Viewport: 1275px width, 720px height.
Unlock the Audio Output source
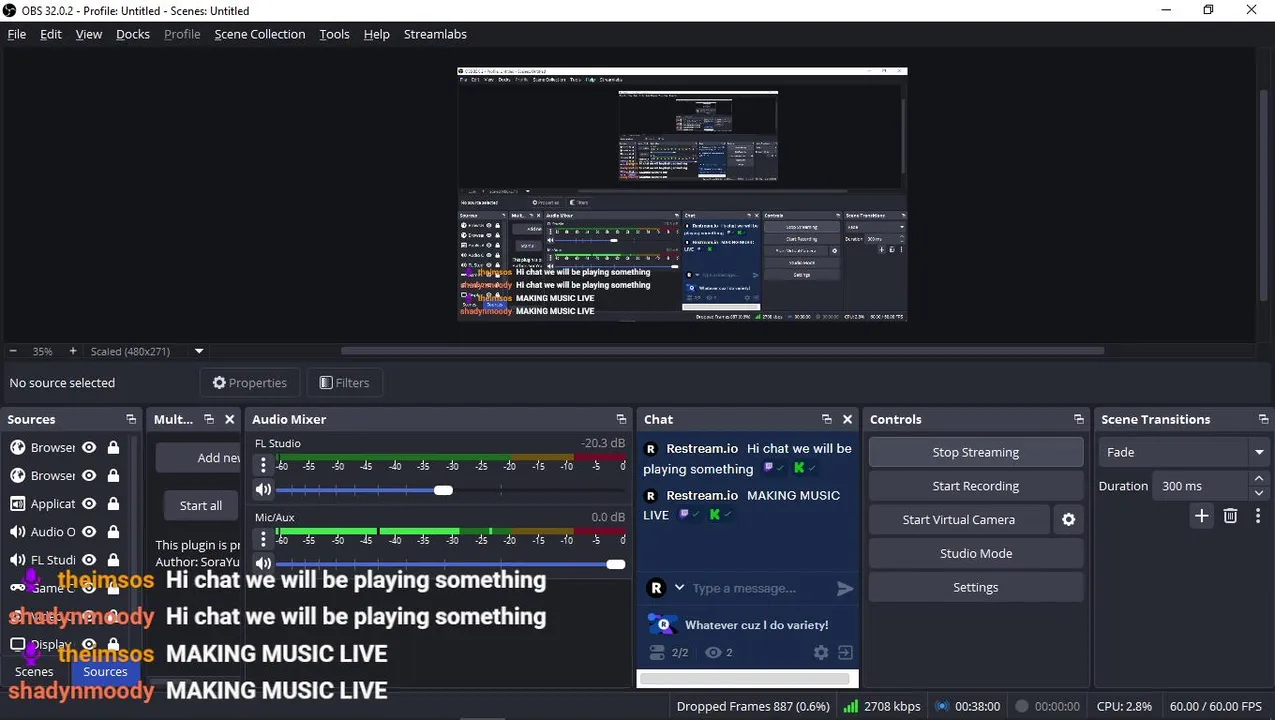click(x=113, y=532)
